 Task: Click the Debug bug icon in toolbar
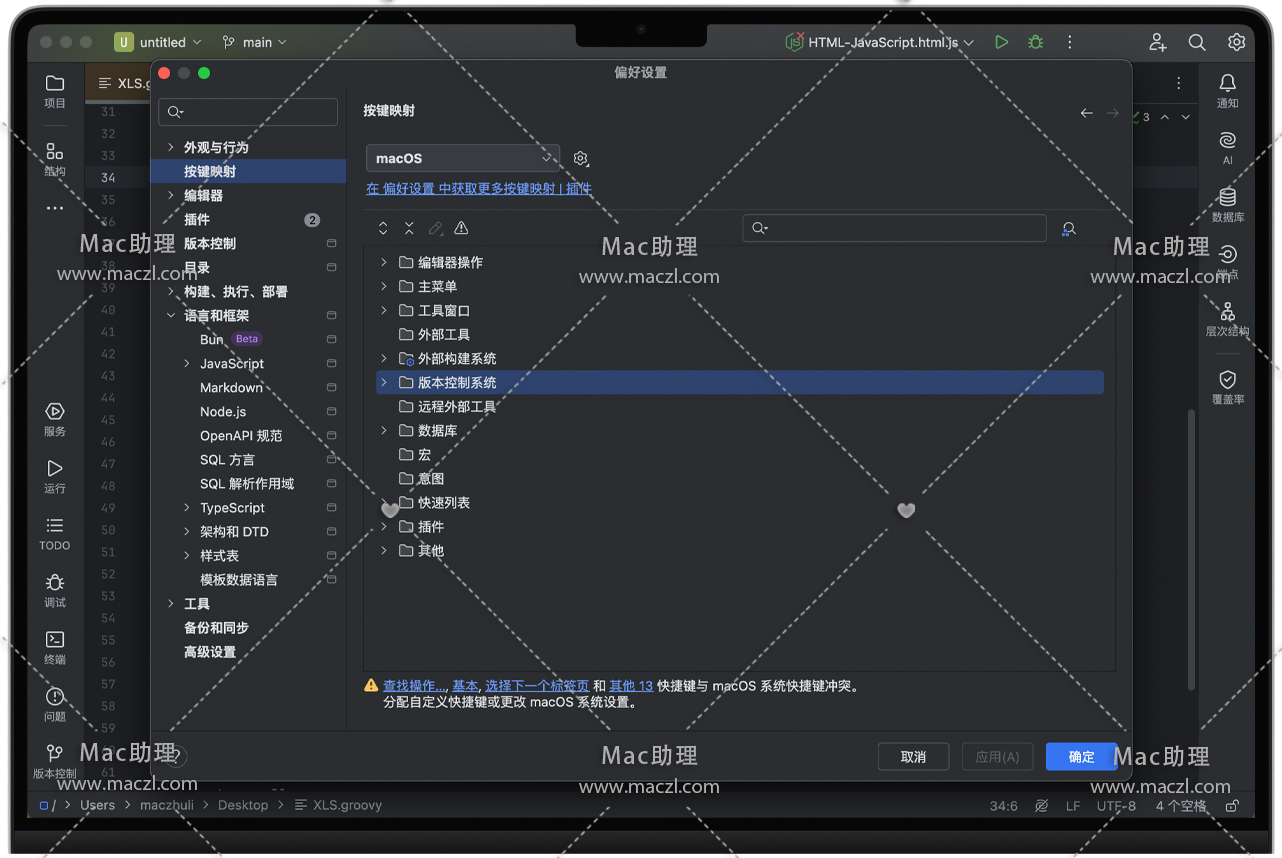pyautogui.click(x=1035, y=42)
